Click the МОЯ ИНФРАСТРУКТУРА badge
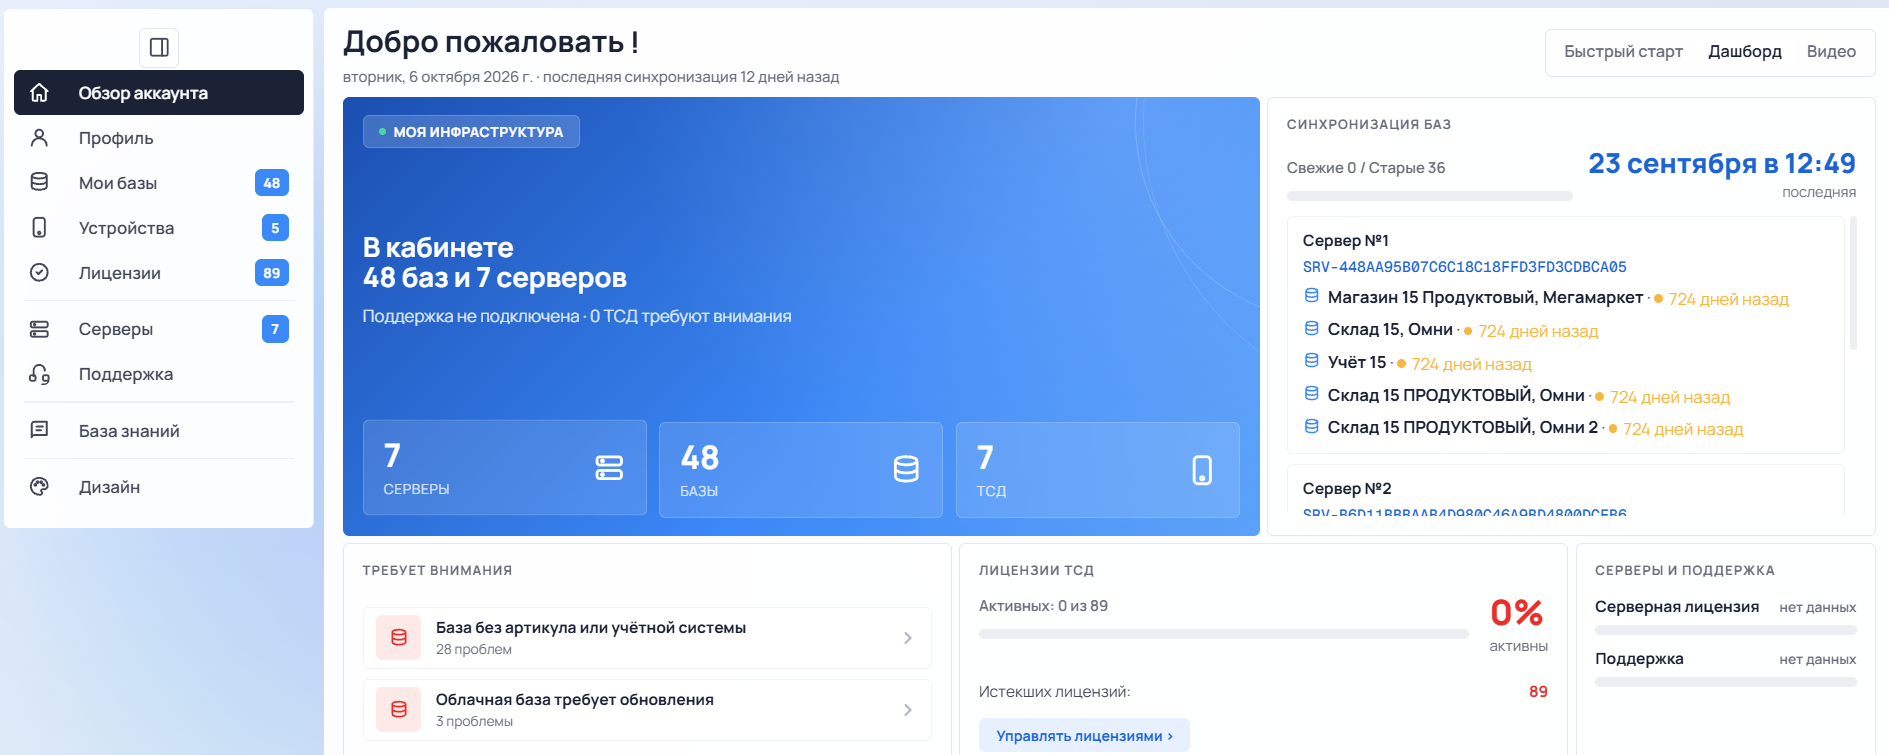The width and height of the screenshot is (1889, 755). (x=471, y=132)
